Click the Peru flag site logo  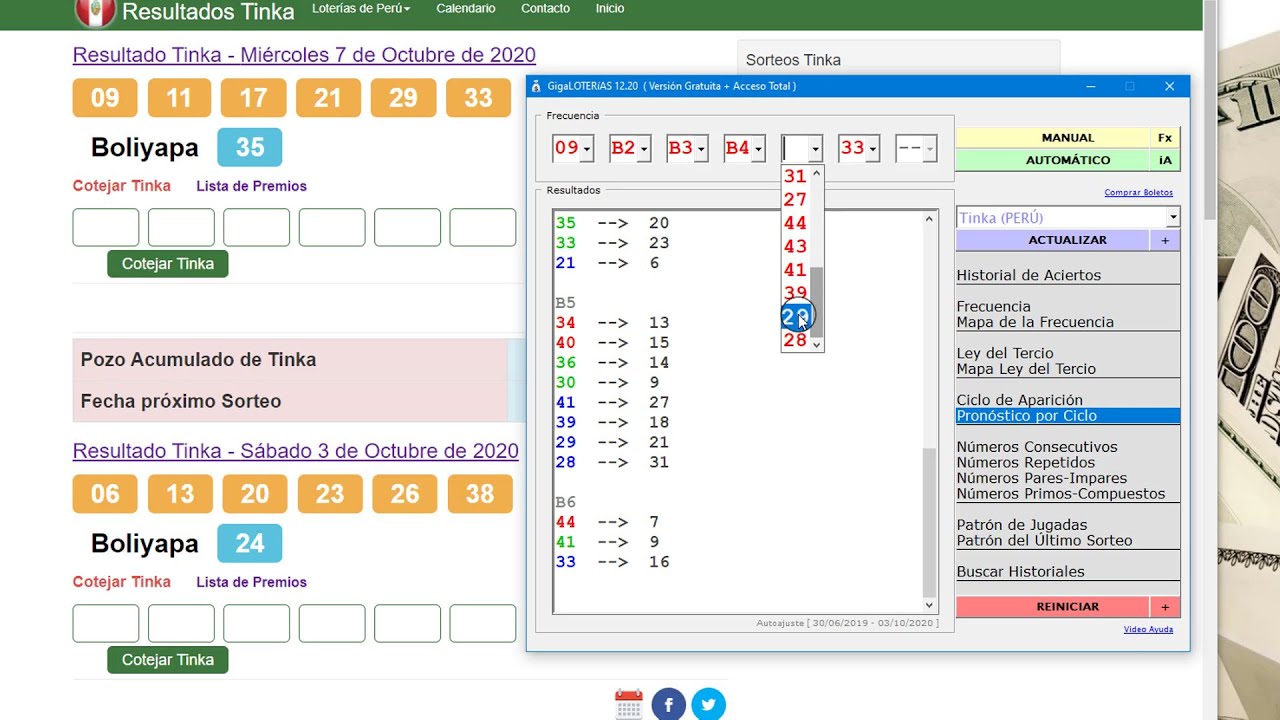tap(95, 12)
